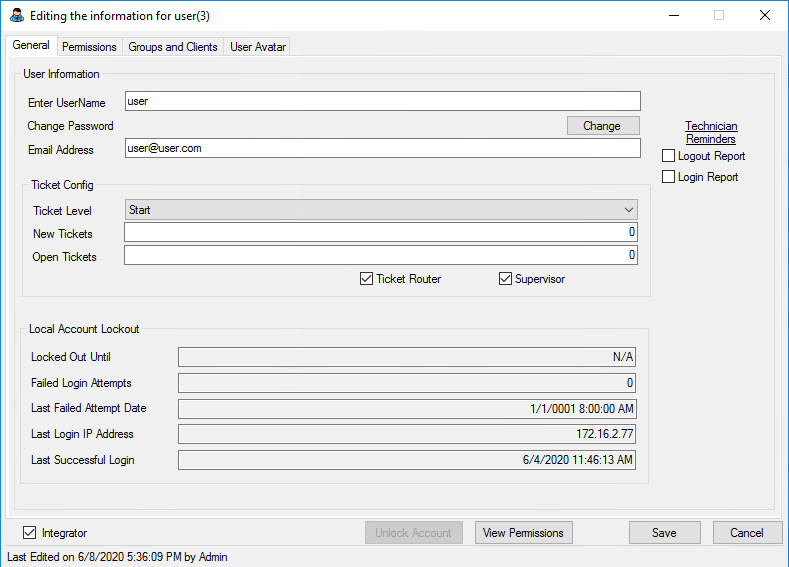Open the Groups and Clients tab
Image resolution: width=789 pixels, height=567 pixels.
(x=173, y=47)
